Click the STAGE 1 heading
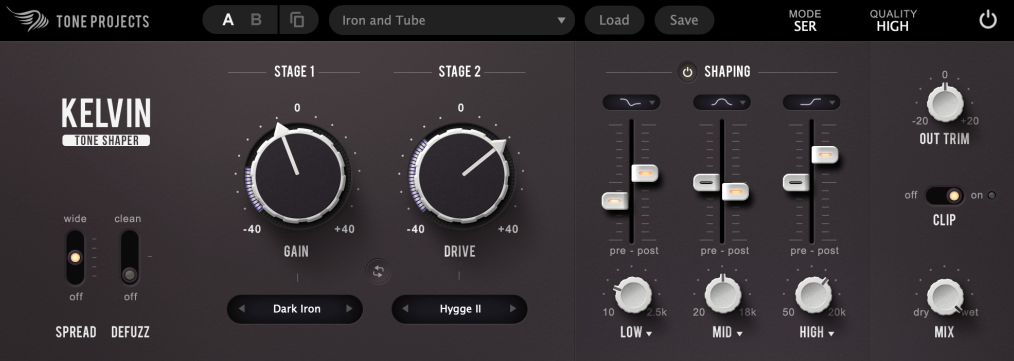1014x361 pixels. point(294,72)
